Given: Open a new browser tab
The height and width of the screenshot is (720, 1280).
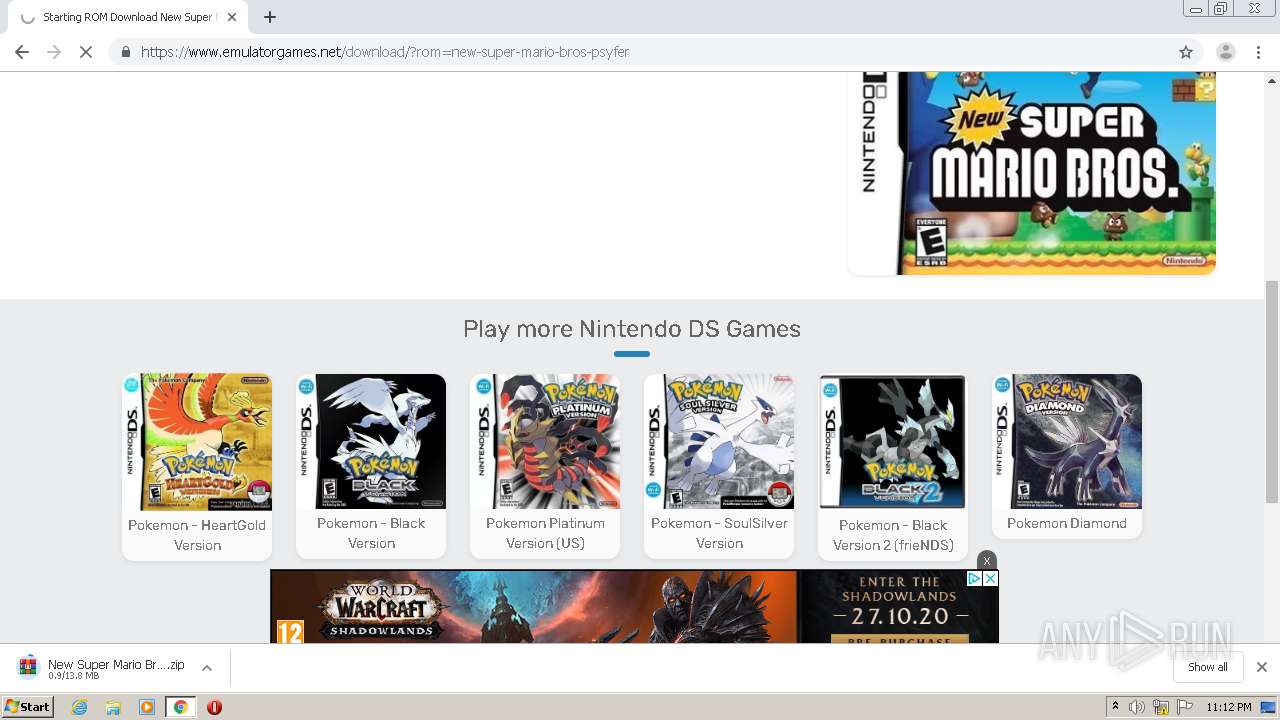Looking at the screenshot, I should pyautogui.click(x=270, y=17).
